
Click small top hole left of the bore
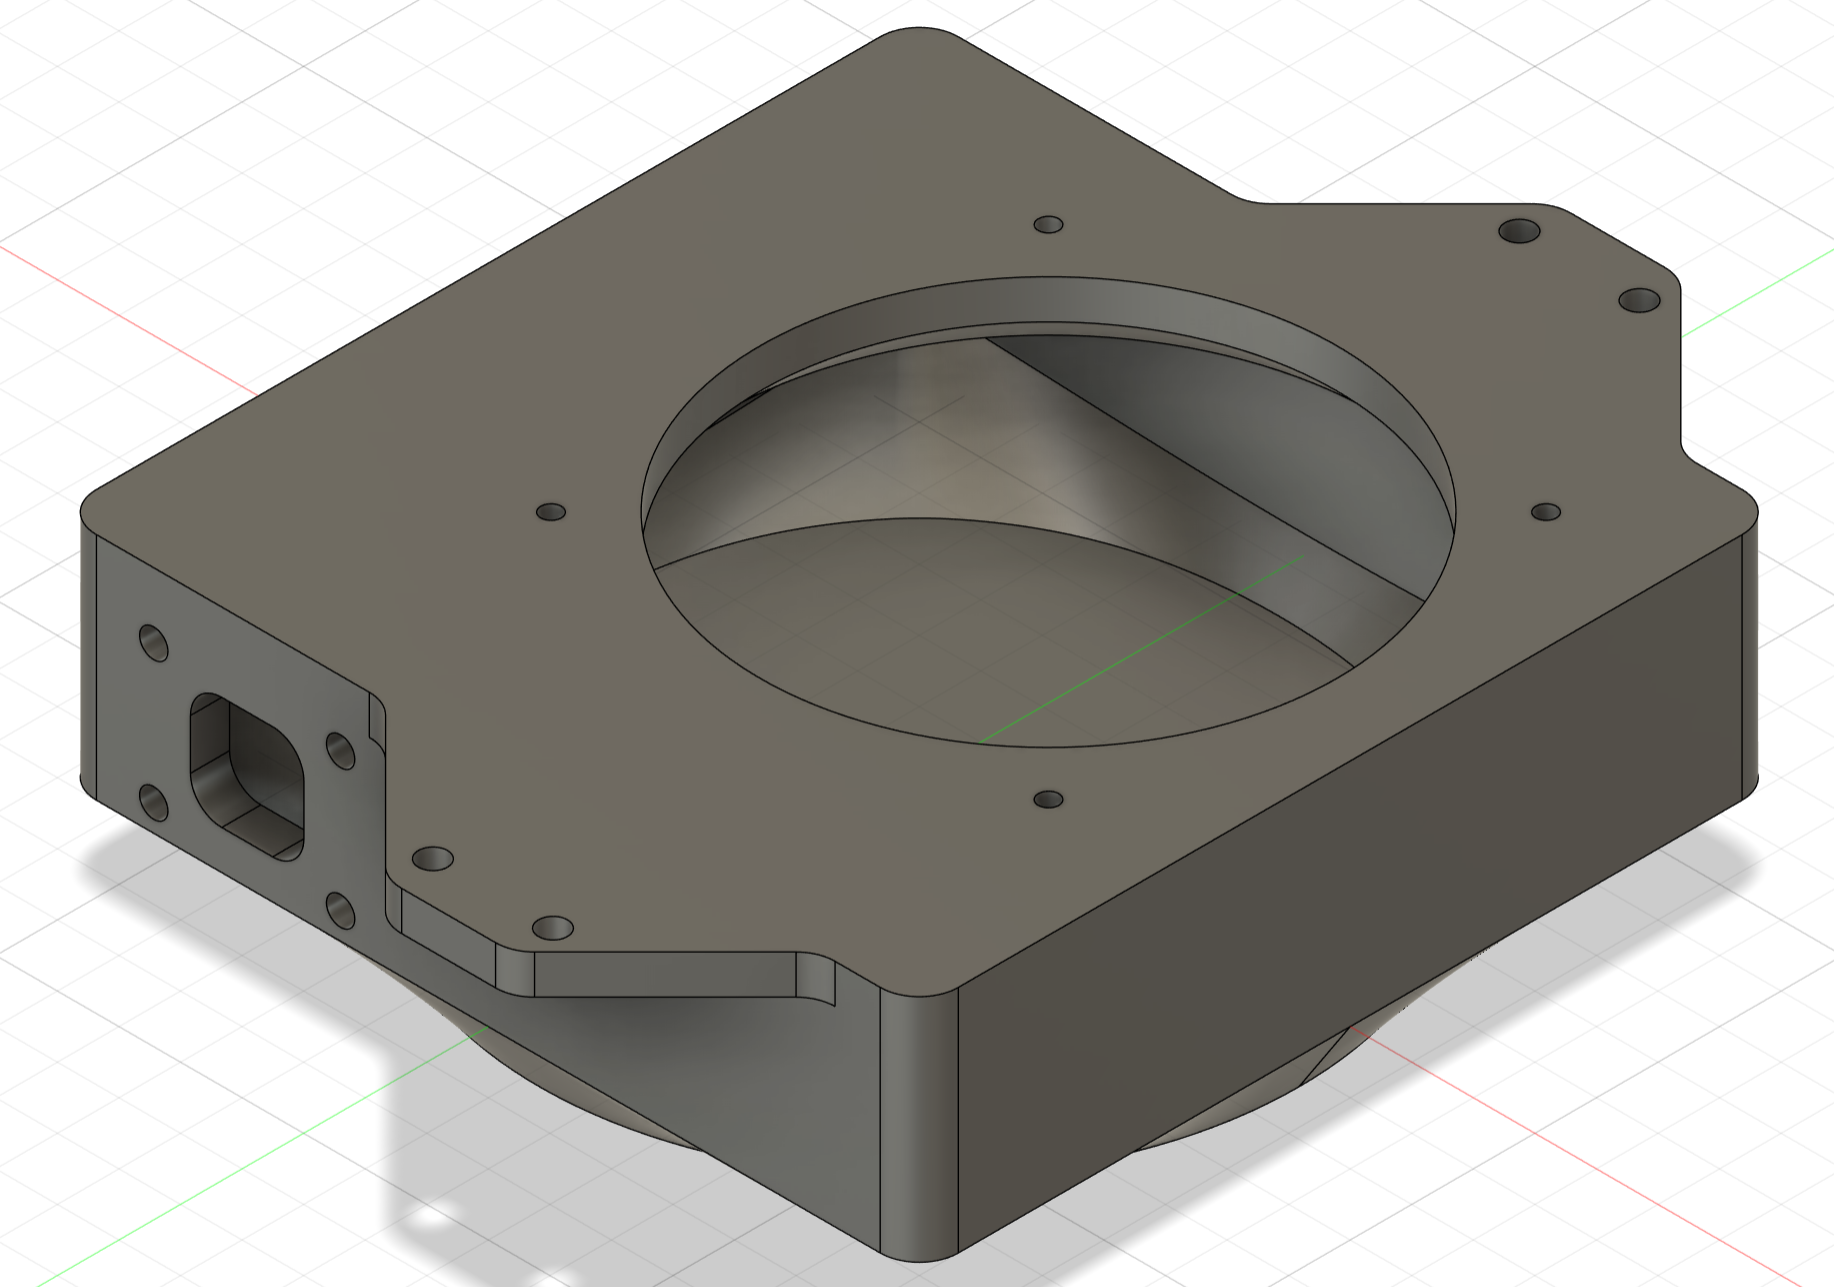tap(551, 512)
